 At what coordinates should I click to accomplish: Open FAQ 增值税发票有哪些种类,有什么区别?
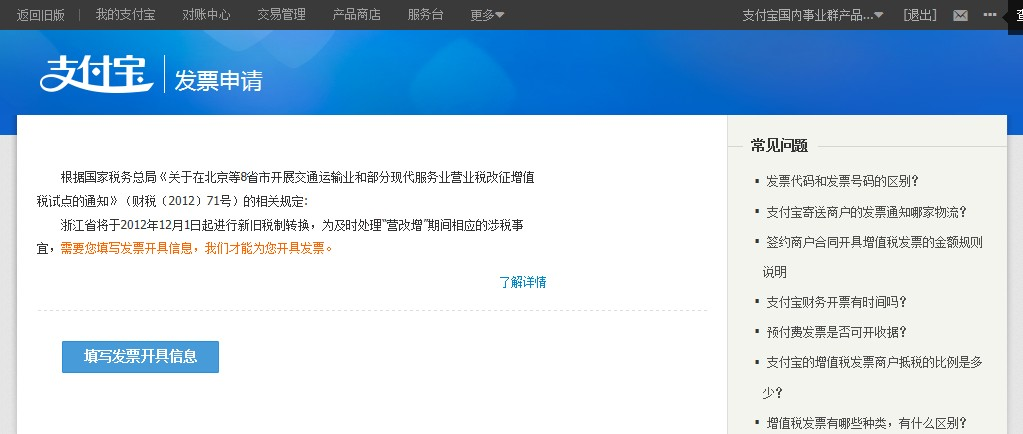(866, 423)
